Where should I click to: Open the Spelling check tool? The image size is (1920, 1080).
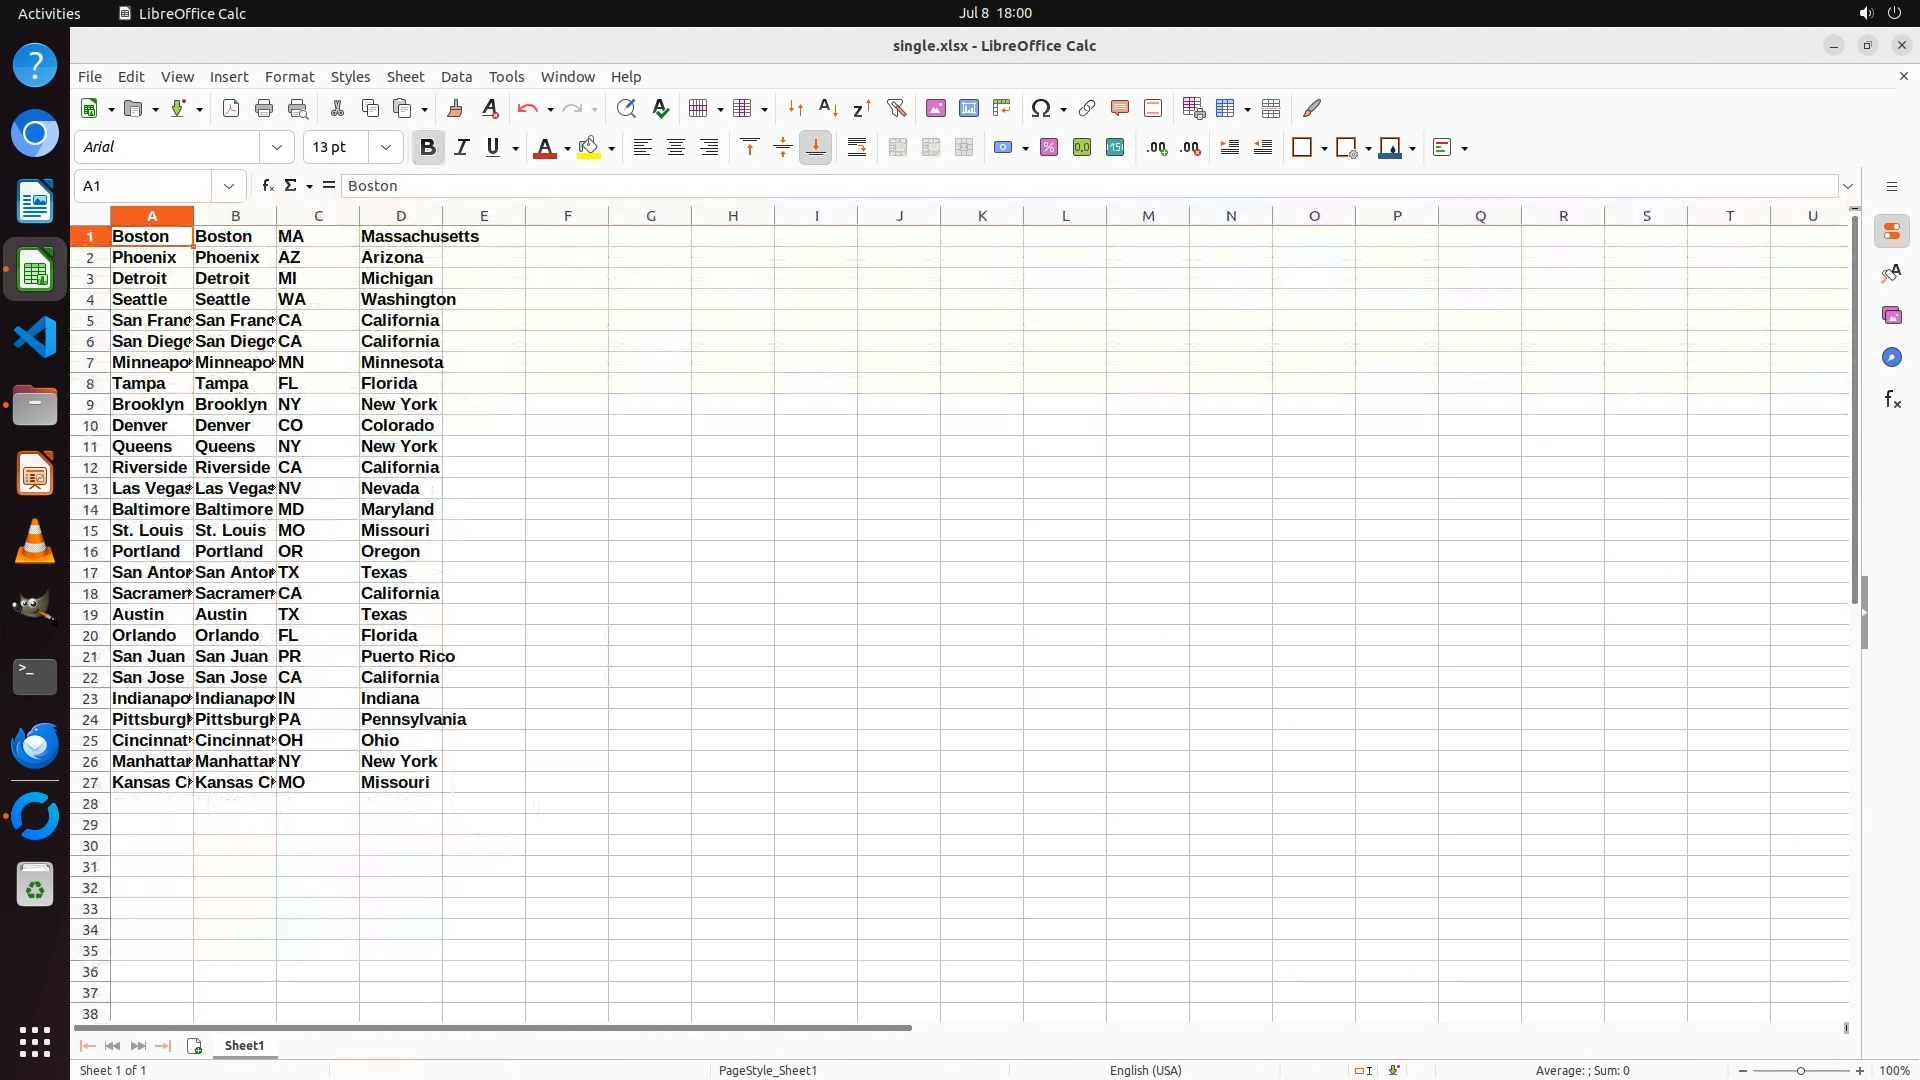pos(660,108)
